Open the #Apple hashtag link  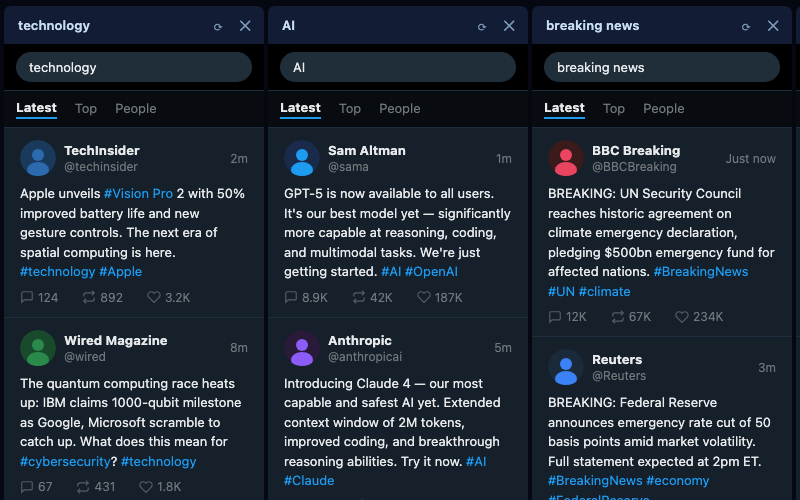point(120,272)
